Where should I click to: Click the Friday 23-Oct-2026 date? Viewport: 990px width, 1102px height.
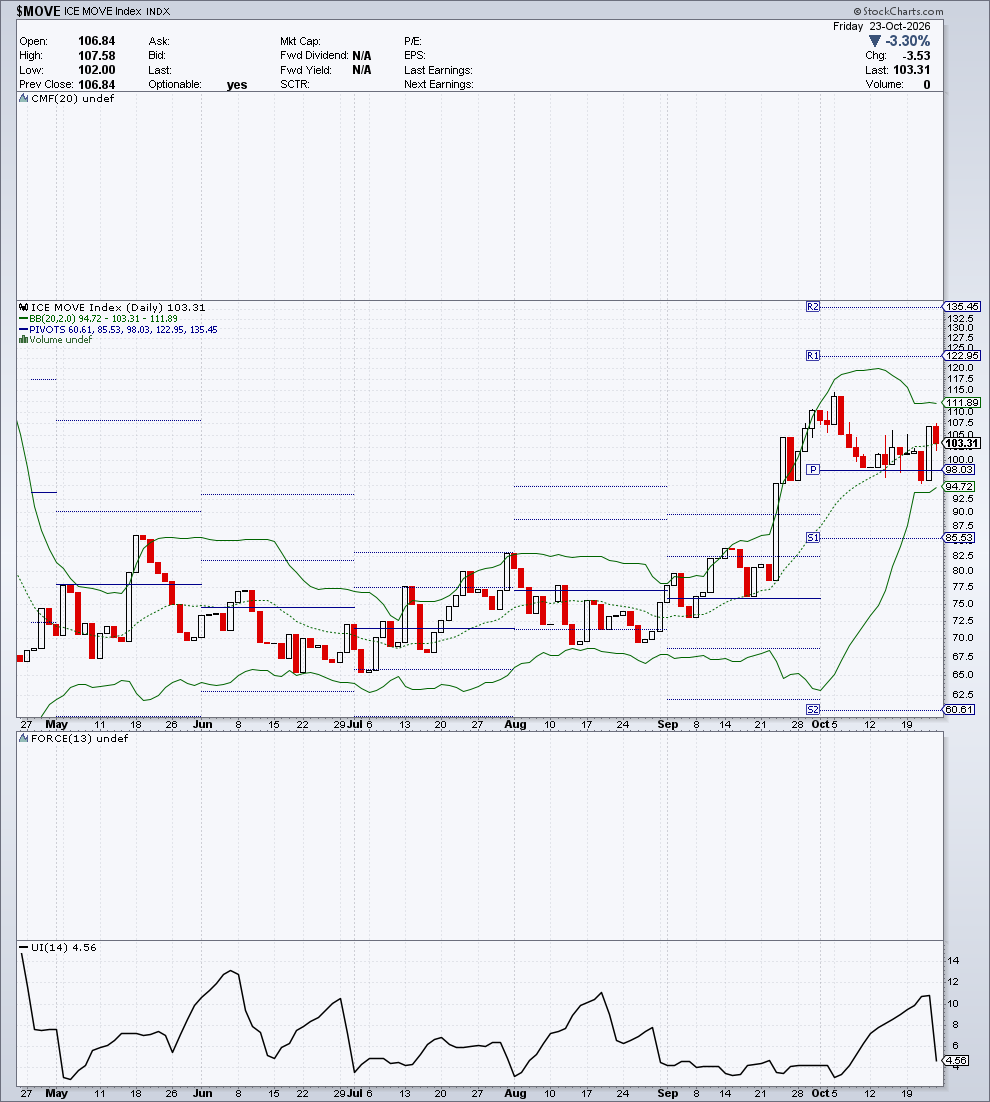(882, 26)
